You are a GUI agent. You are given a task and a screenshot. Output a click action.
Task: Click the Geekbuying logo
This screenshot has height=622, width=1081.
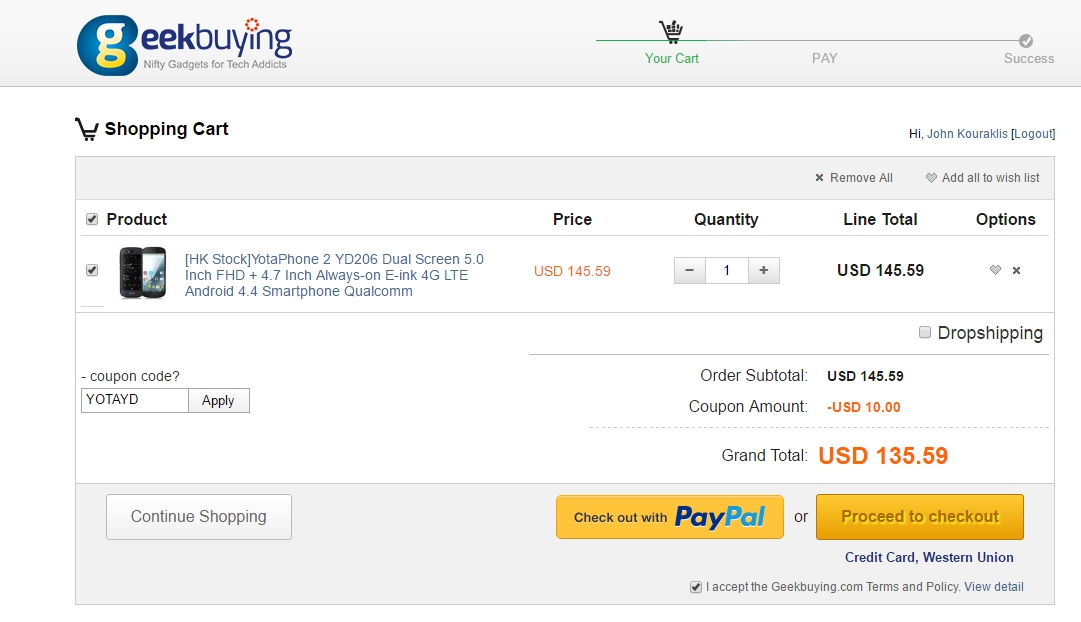coord(184,46)
